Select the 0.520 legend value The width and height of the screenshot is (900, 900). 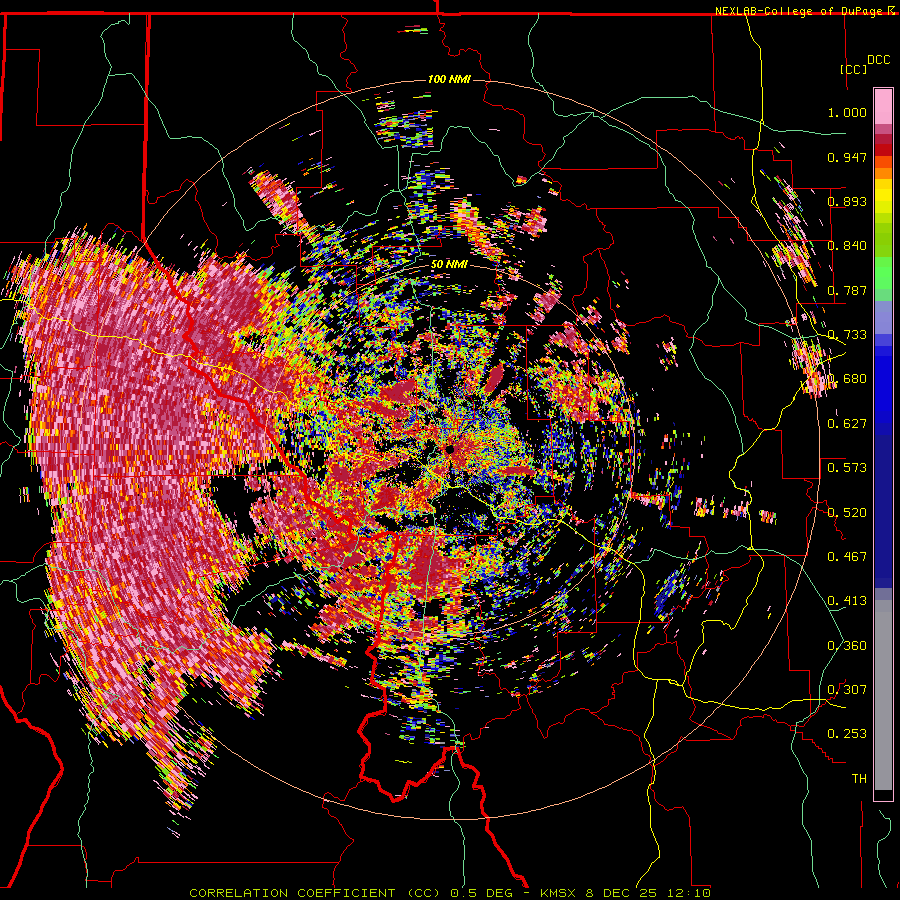pos(847,512)
